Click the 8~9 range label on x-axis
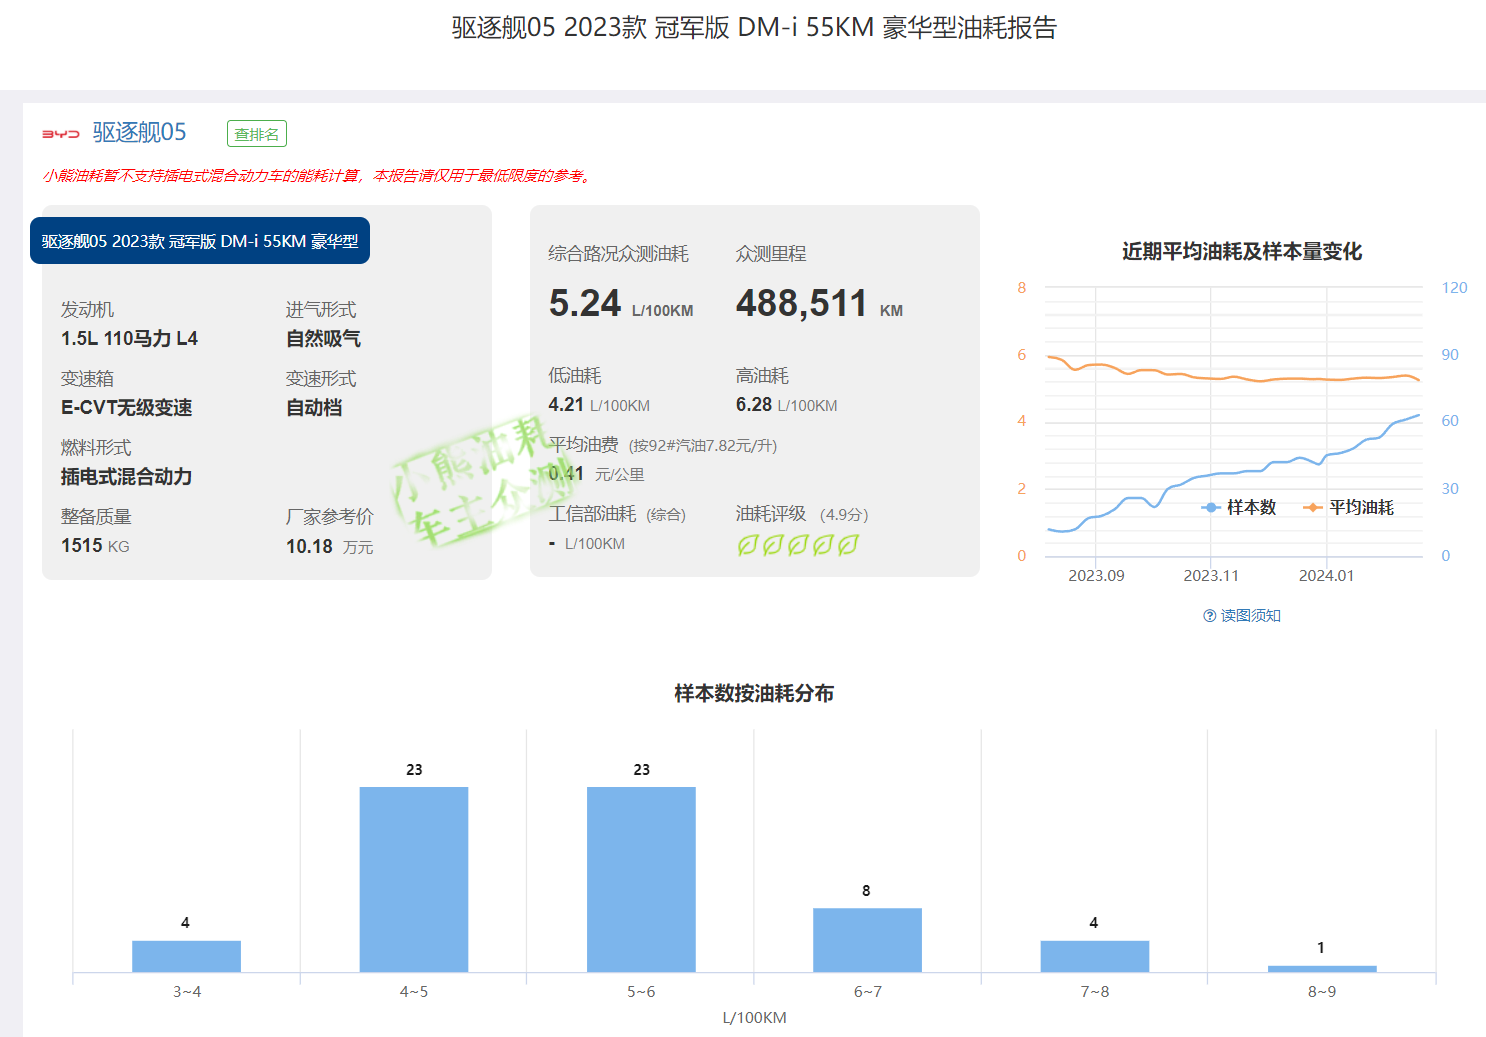 1322,992
